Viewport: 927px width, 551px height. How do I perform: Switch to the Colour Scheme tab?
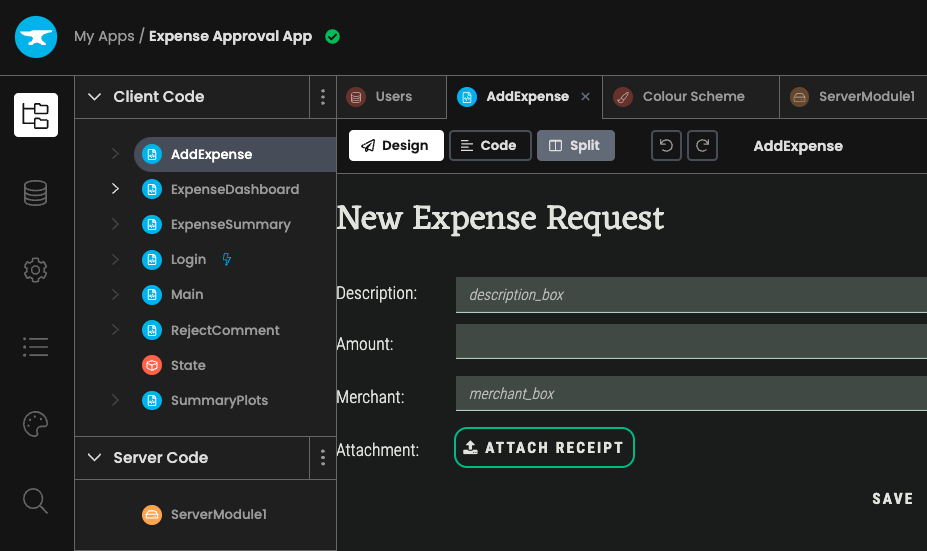coord(692,97)
